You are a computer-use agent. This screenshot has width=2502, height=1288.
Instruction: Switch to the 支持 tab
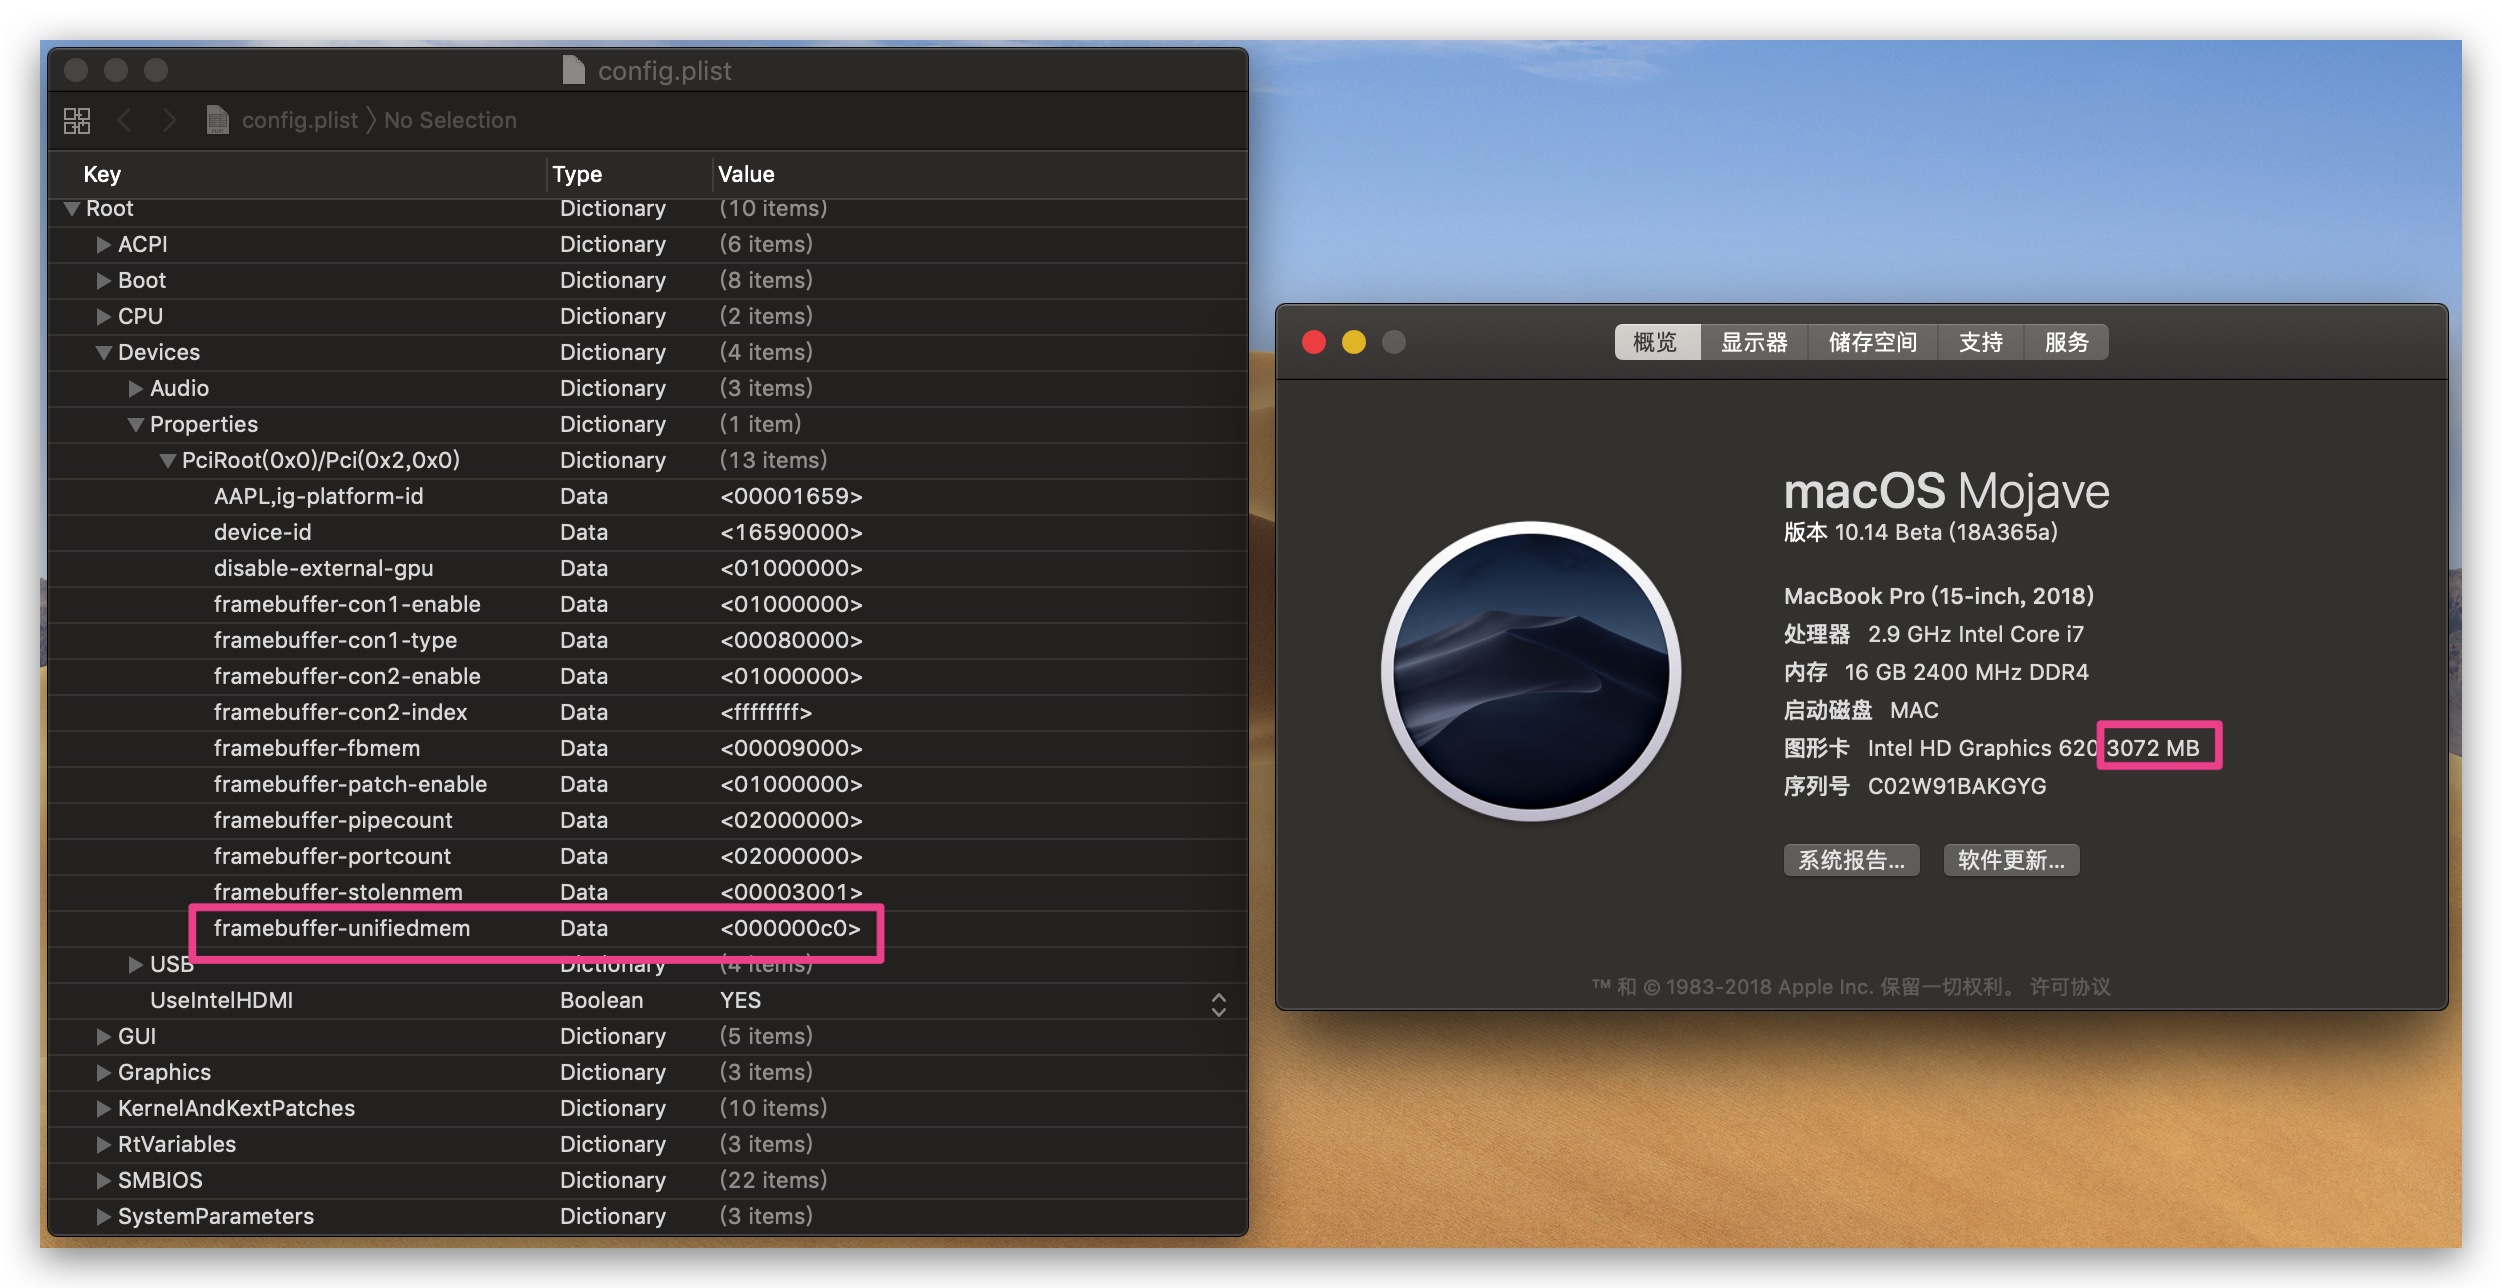[1980, 342]
